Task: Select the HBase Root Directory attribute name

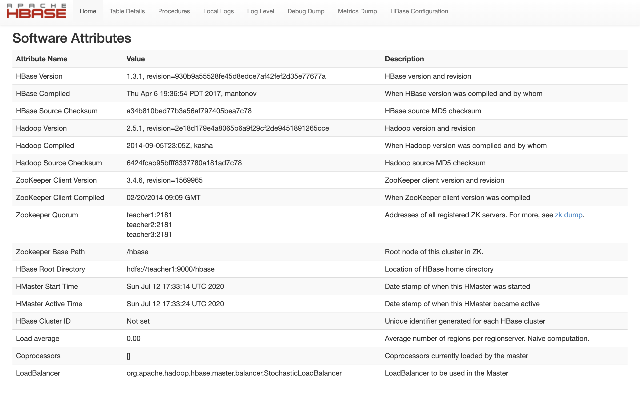Action: (50, 269)
